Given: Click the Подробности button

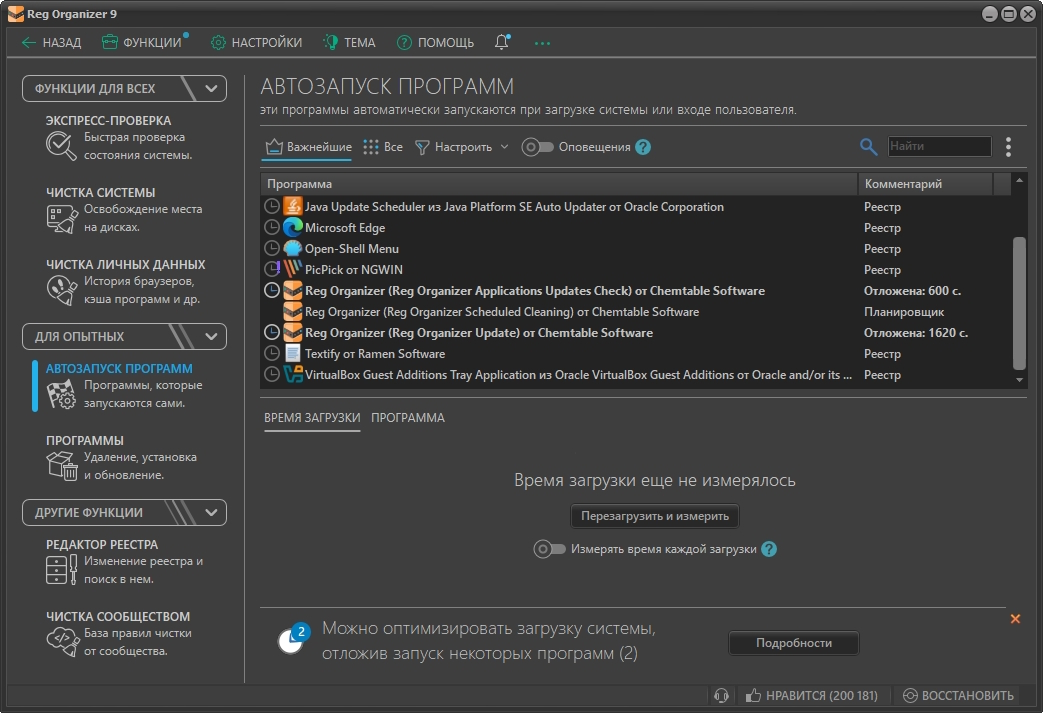Looking at the screenshot, I should [793, 643].
